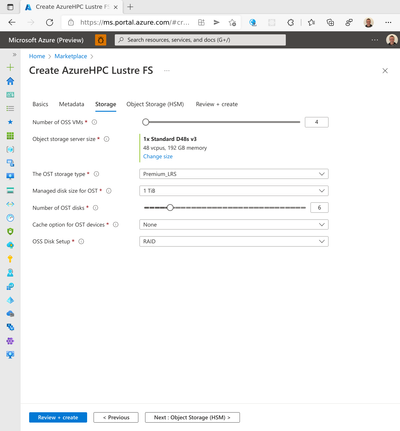Click the Change size link
The height and width of the screenshot is (431, 400).
[158, 156]
